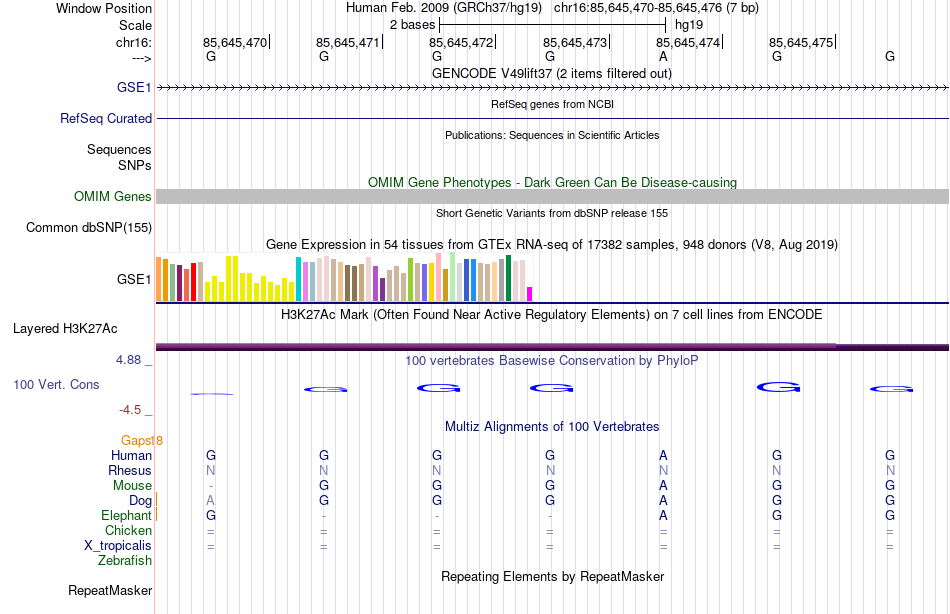Click the GSE1 gene arrow line

pos(552,88)
